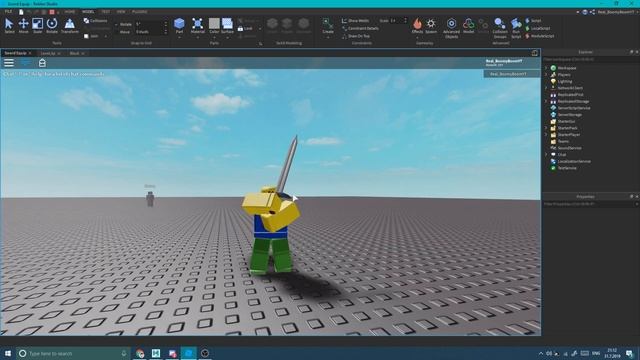Image resolution: width=640 pixels, height=360 pixels.
Task: Insert a new Script
Action: tap(533, 20)
